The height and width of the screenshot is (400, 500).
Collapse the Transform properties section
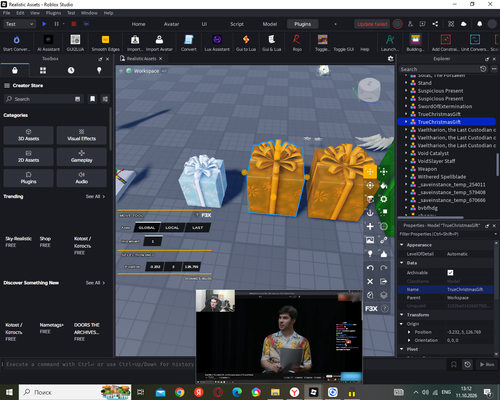pos(402,315)
